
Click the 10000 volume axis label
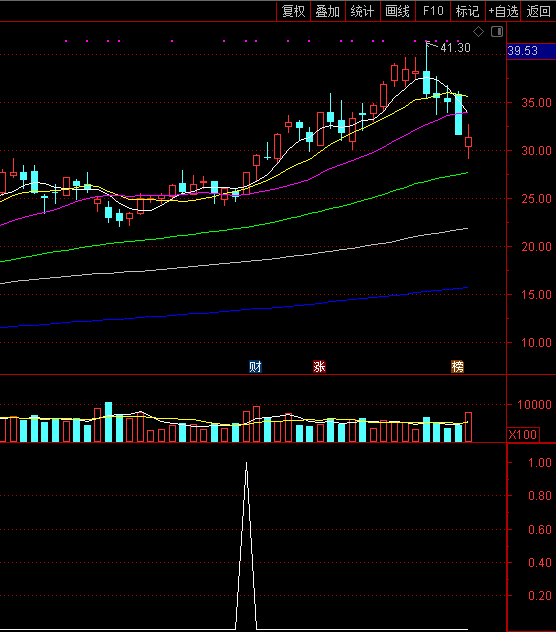(x=534, y=405)
